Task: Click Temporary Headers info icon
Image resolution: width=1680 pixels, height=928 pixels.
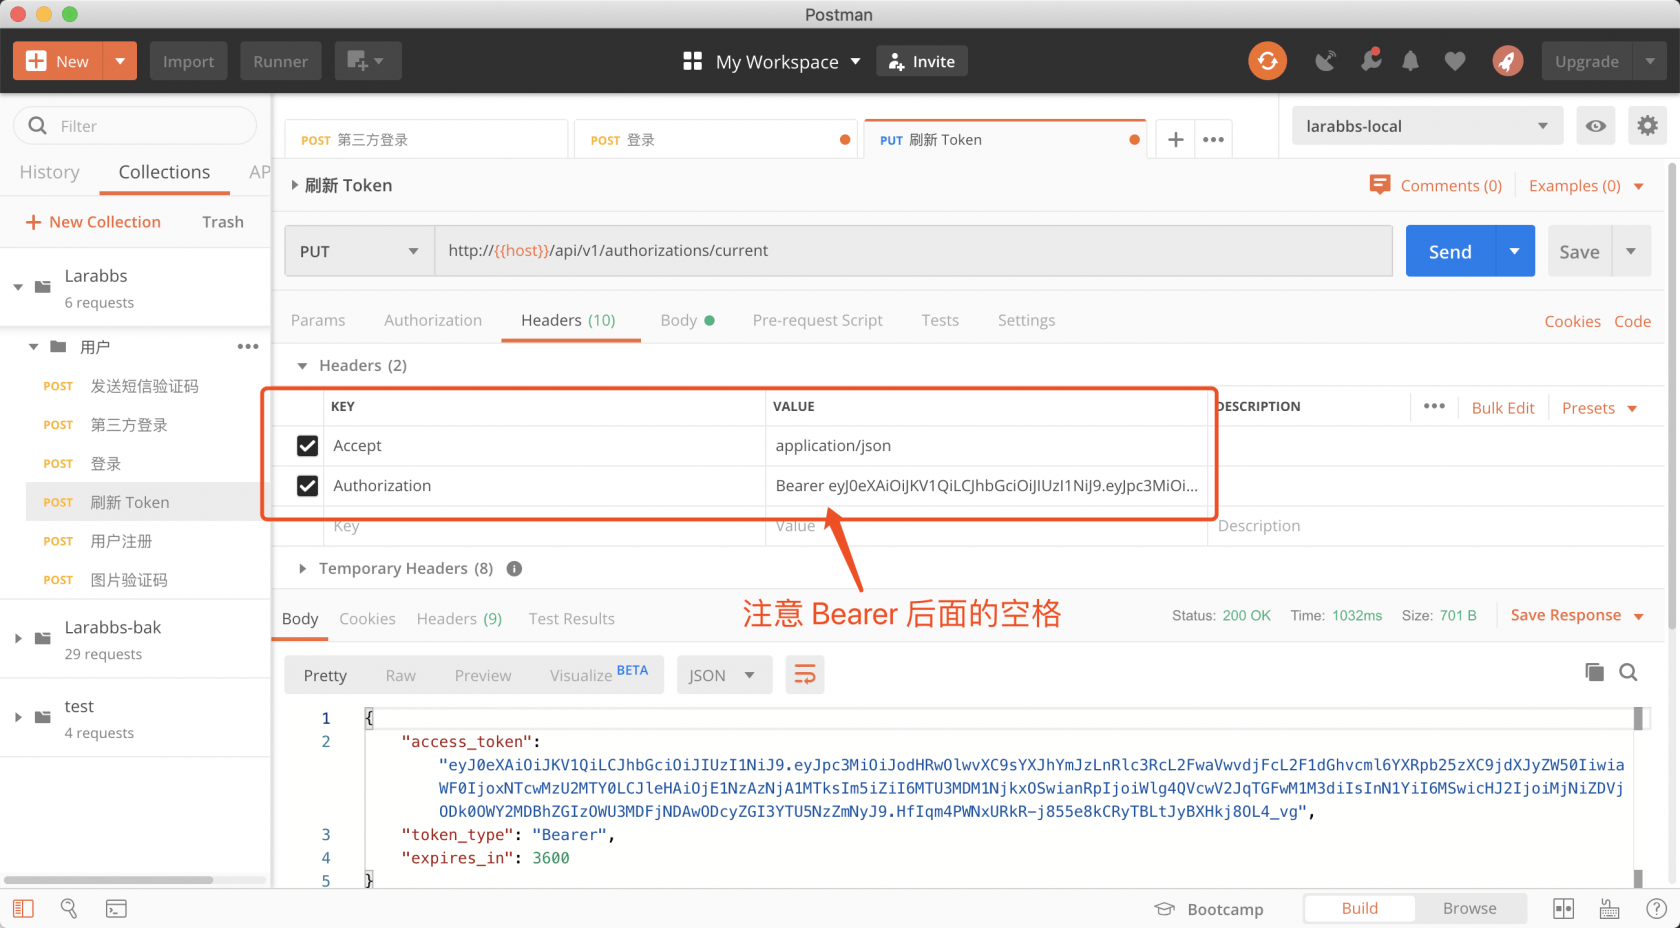Action: [x=514, y=569]
